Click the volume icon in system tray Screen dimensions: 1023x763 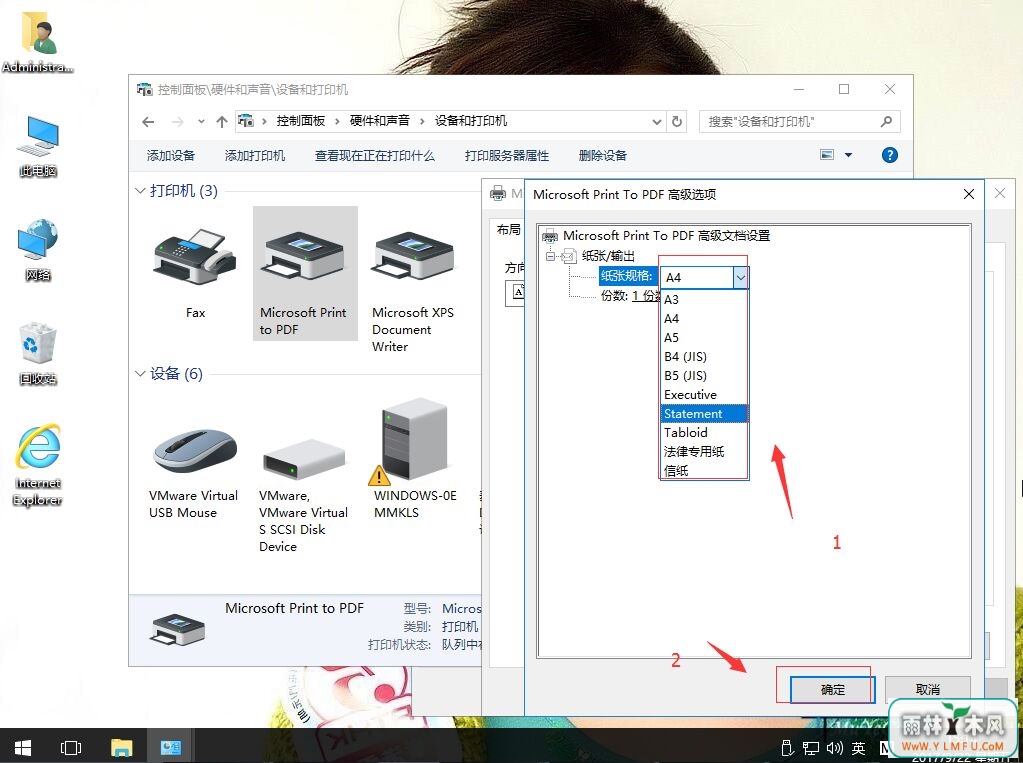coord(834,748)
